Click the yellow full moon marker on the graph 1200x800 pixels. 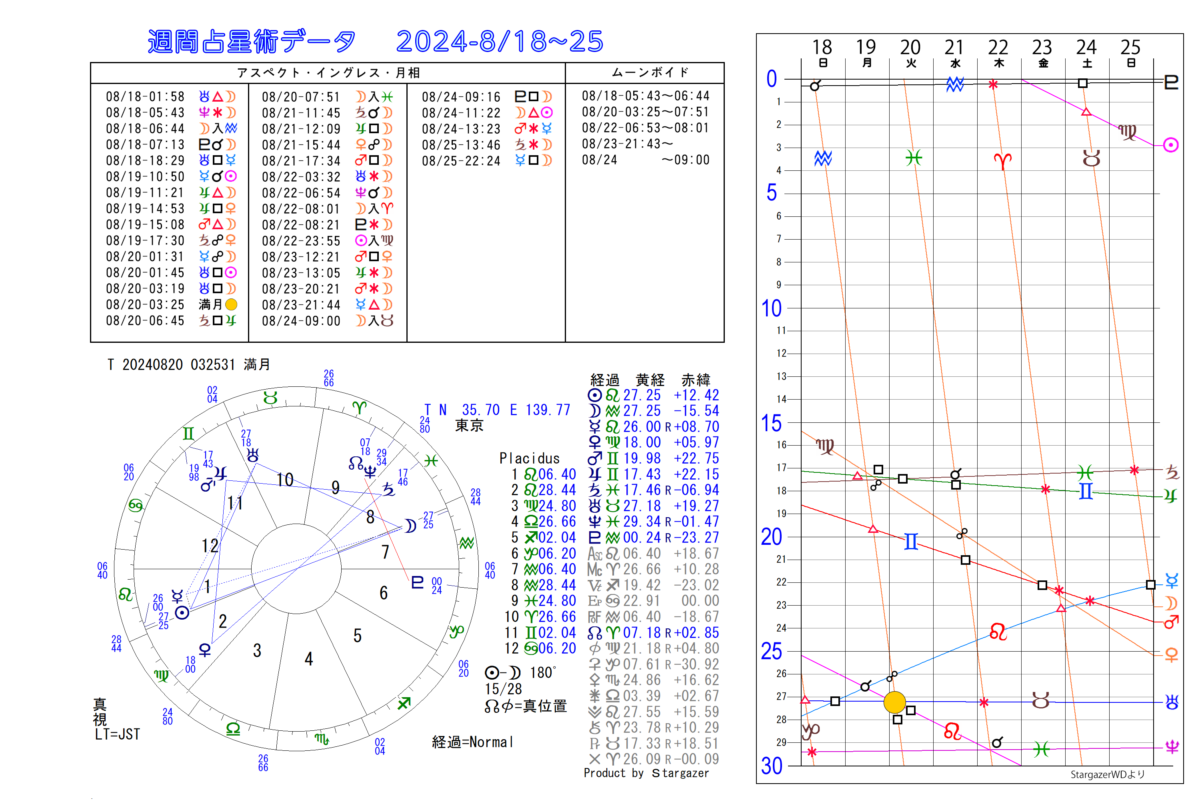coord(895,702)
